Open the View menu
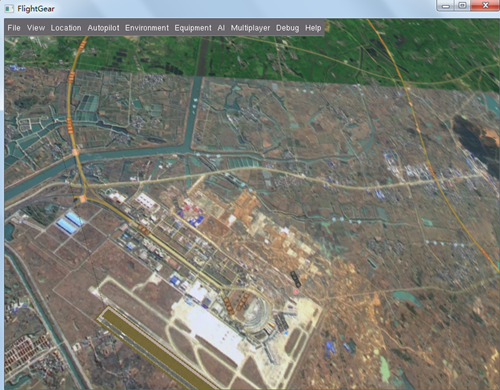 coord(36,28)
